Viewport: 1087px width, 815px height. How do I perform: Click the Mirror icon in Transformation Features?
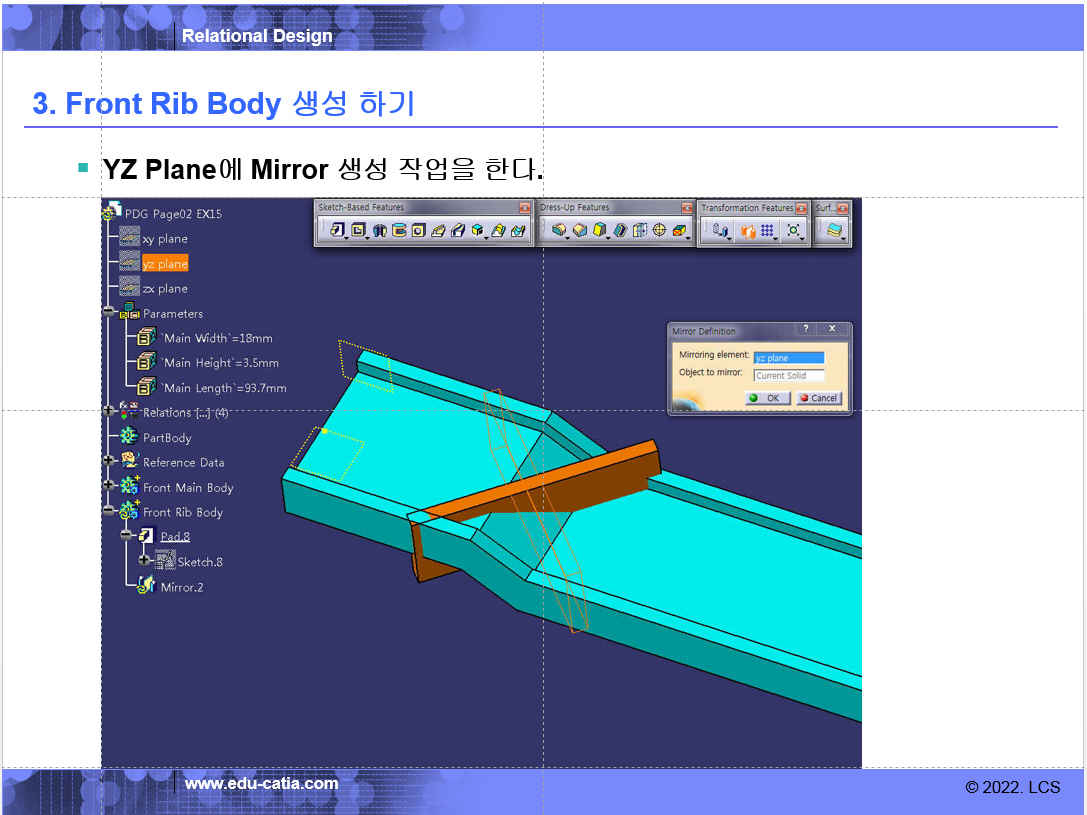(x=747, y=231)
